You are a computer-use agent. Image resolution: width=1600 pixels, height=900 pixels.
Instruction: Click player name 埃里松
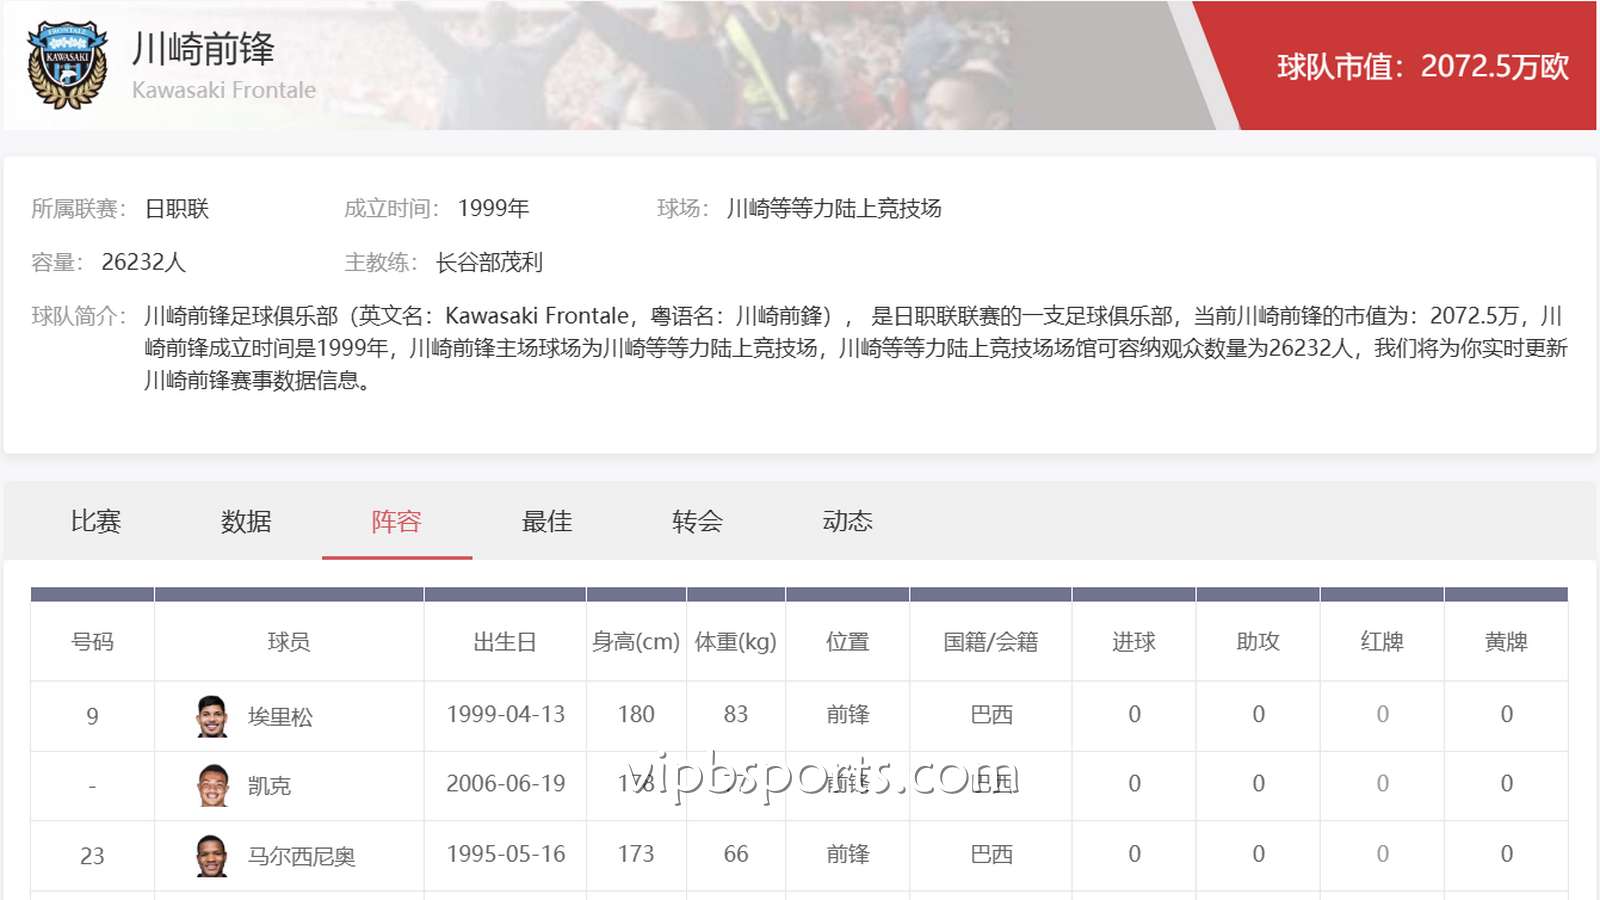pyautogui.click(x=280, y=717)
